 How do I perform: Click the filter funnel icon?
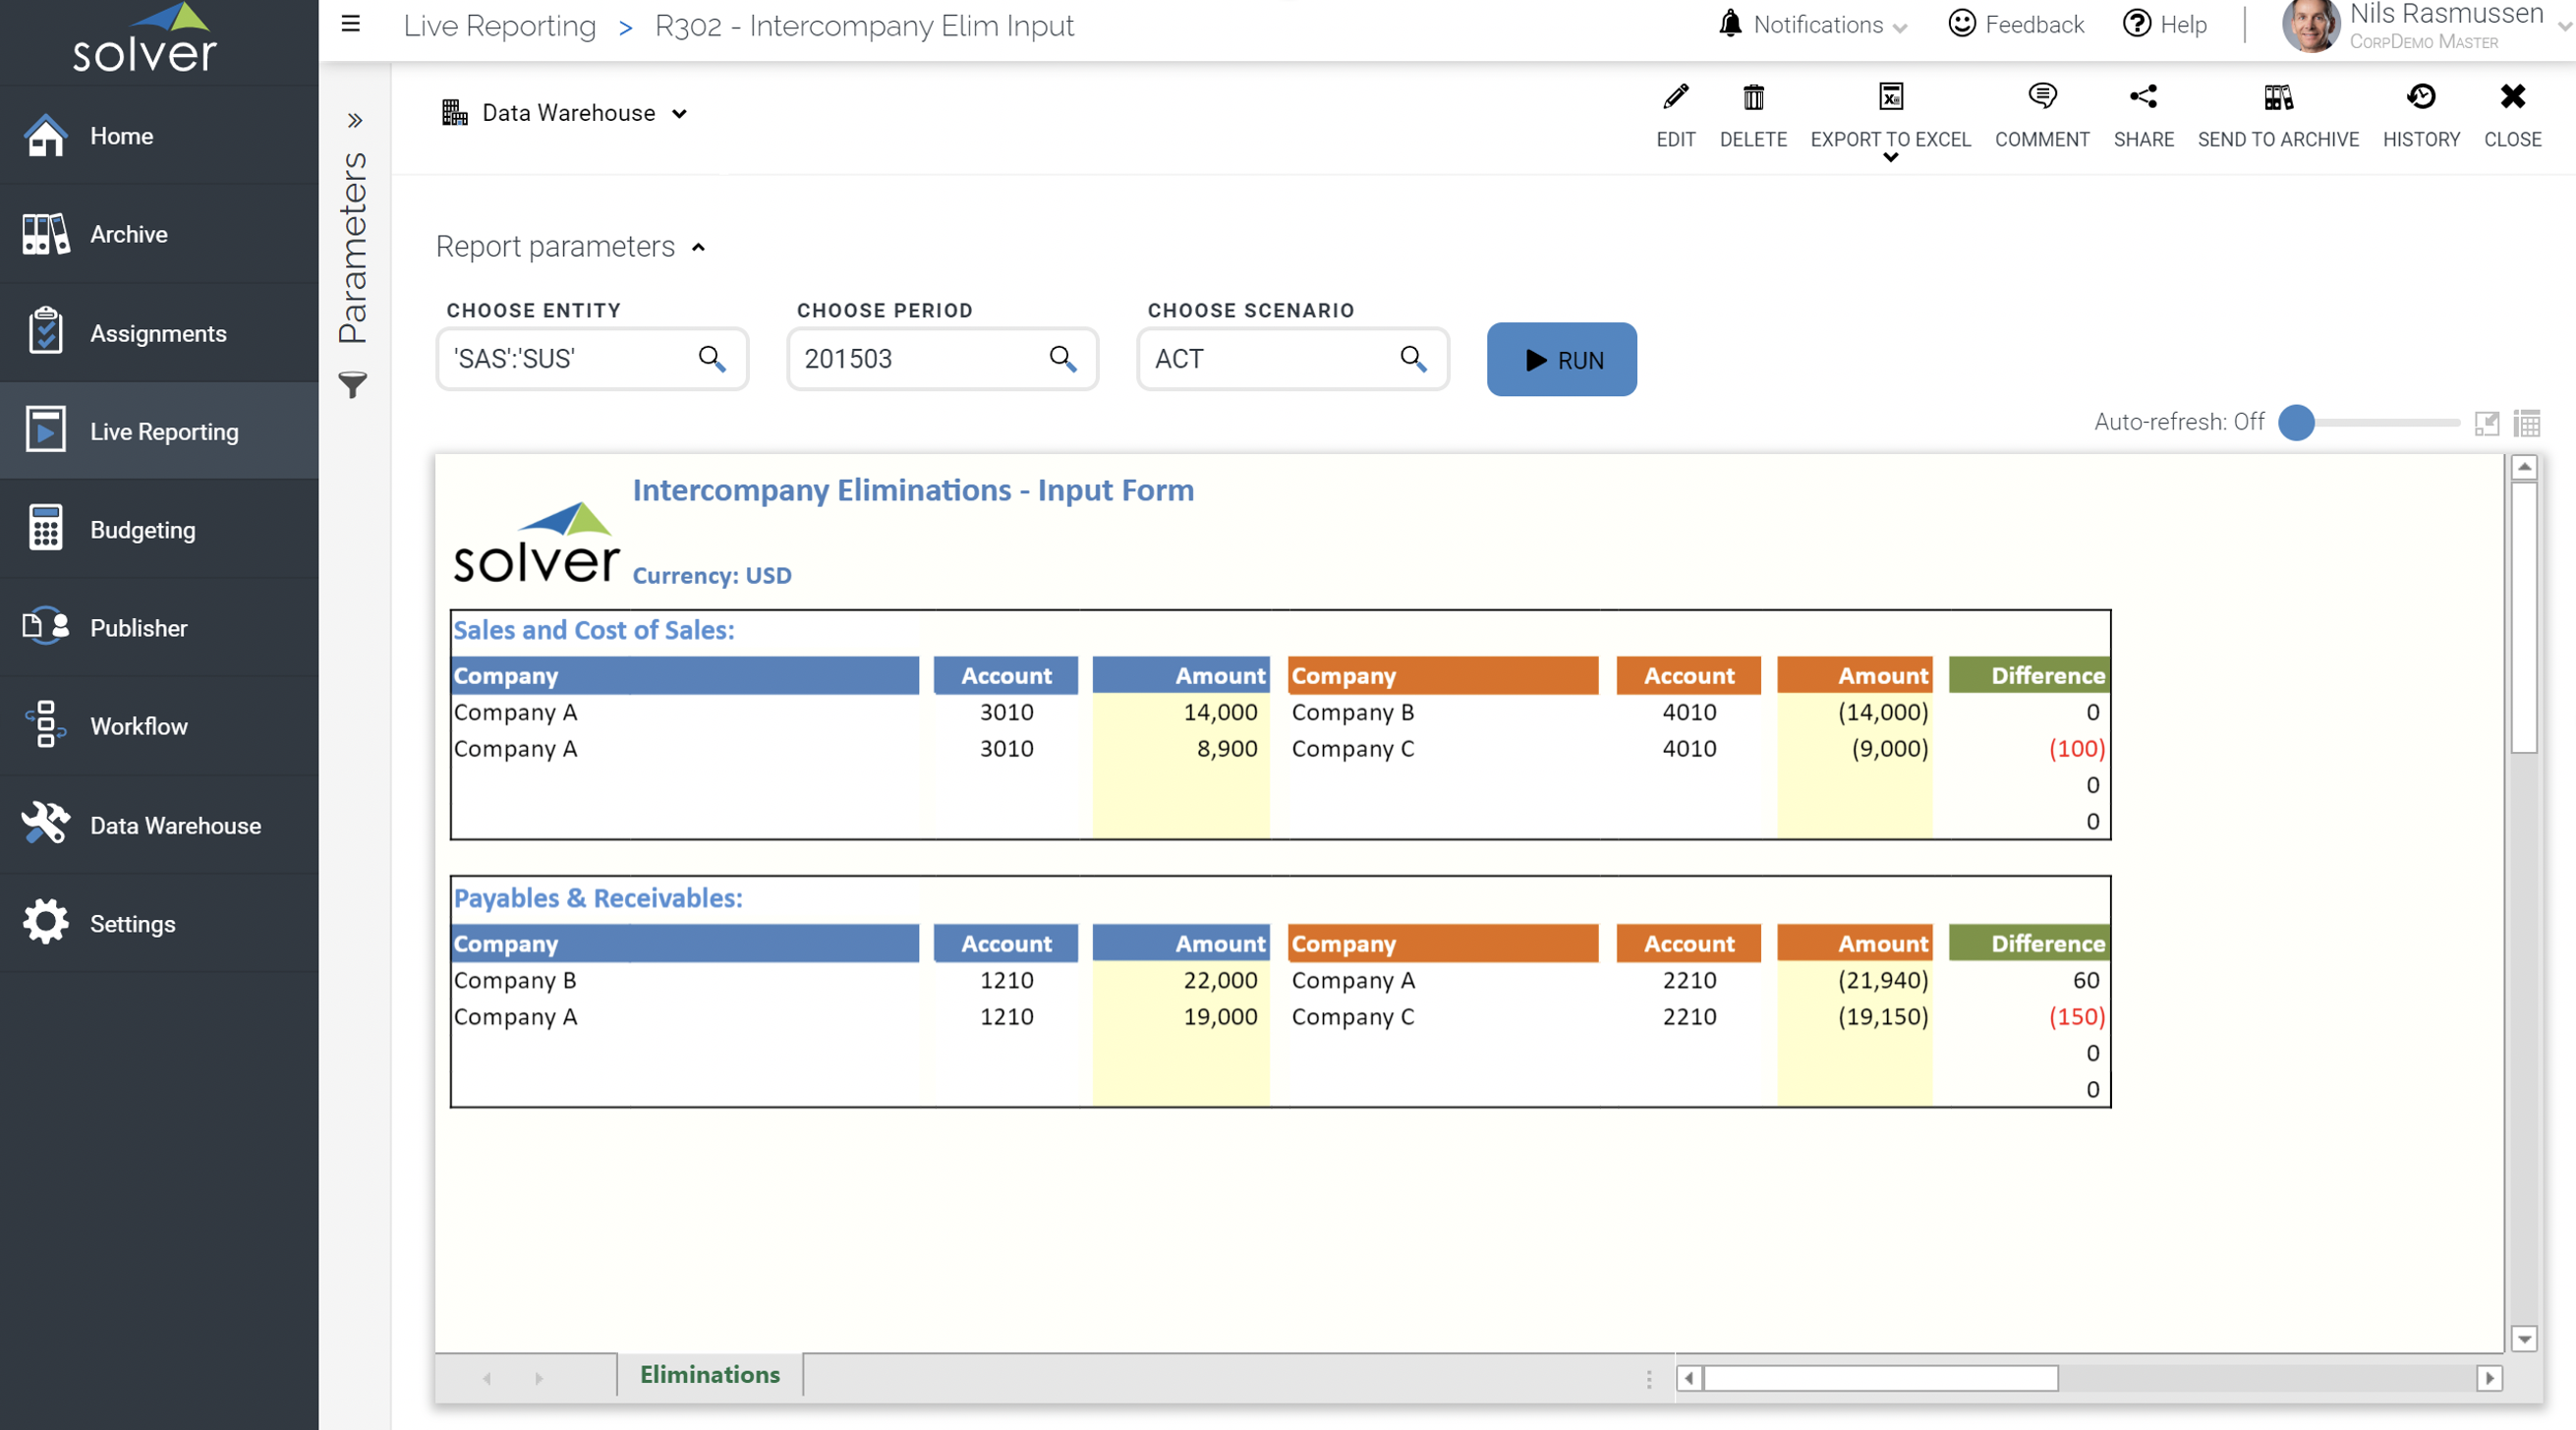pyautogui.click(x=353, y=385)
